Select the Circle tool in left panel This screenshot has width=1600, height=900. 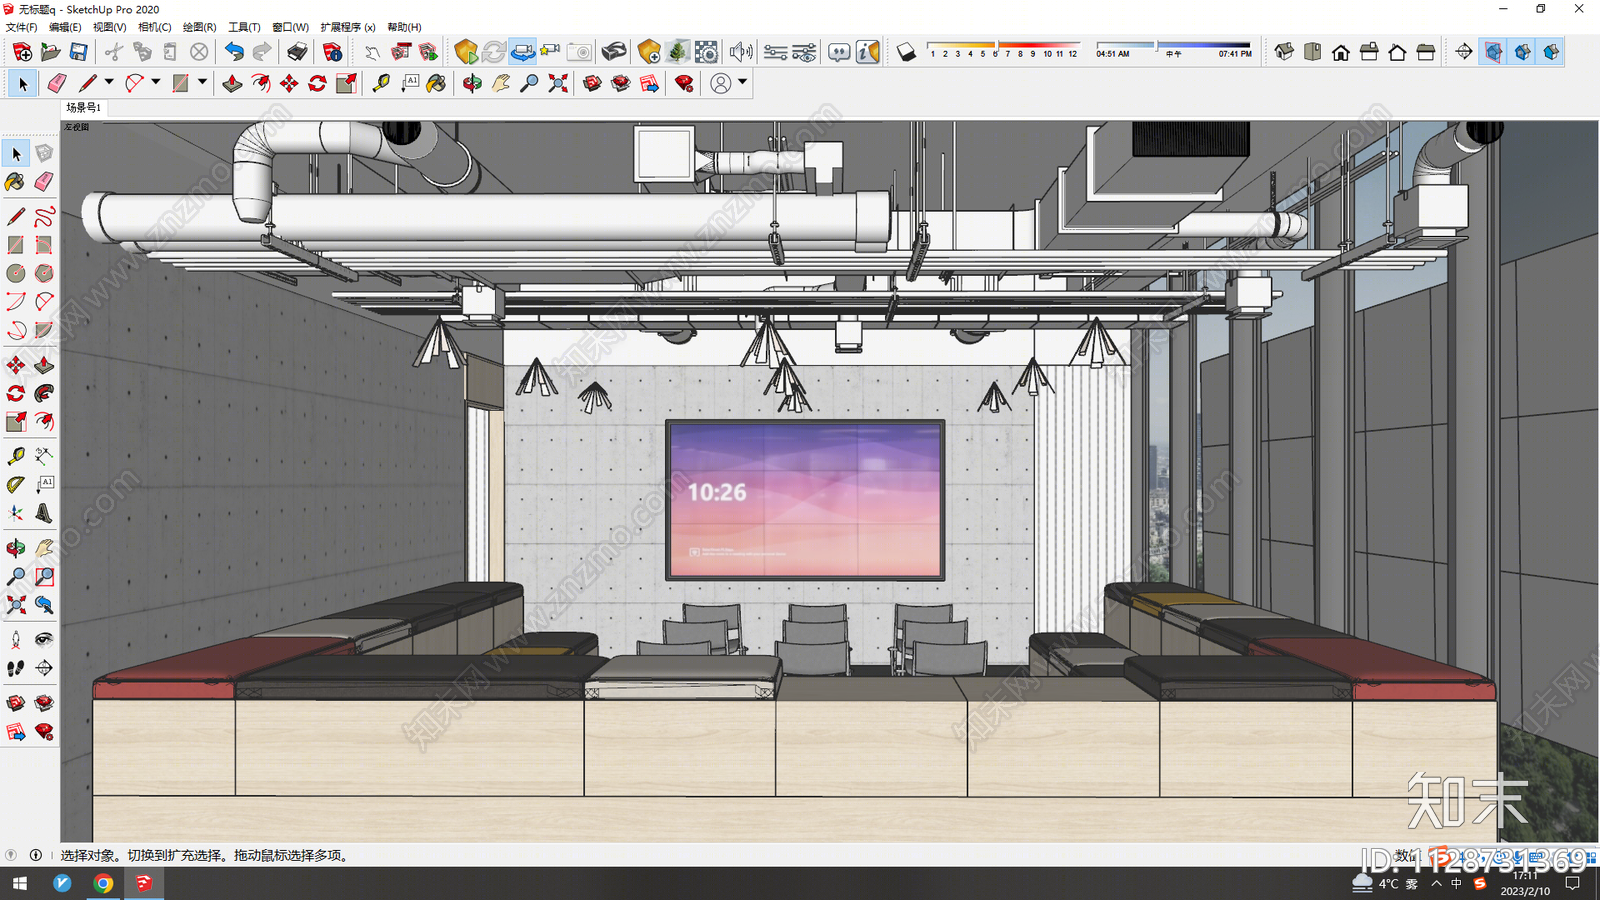pos(16,273)
